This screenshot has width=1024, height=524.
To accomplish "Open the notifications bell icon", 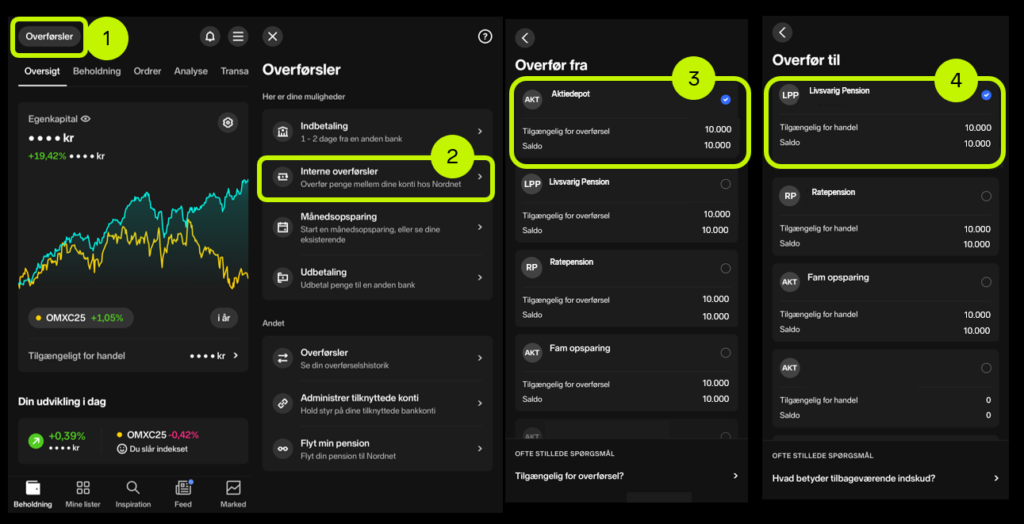I will pos(210,37).
